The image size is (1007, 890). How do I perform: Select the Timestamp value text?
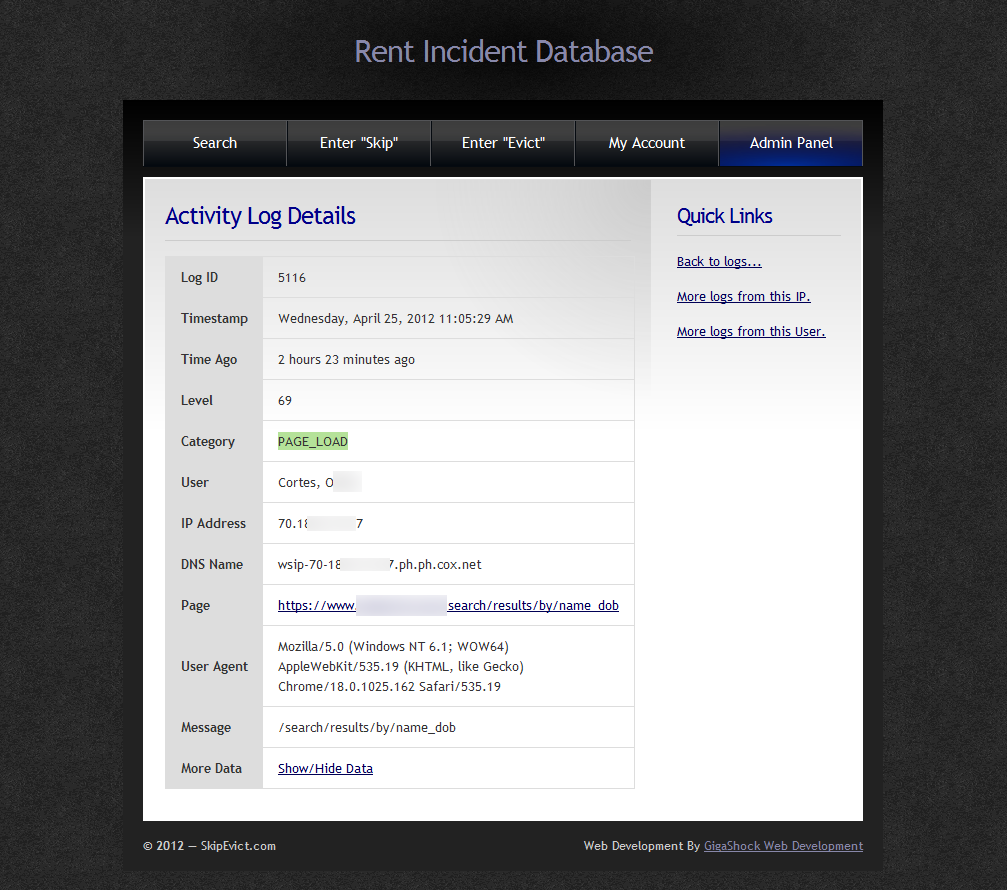pyautogui.click(x=396, y=318)
